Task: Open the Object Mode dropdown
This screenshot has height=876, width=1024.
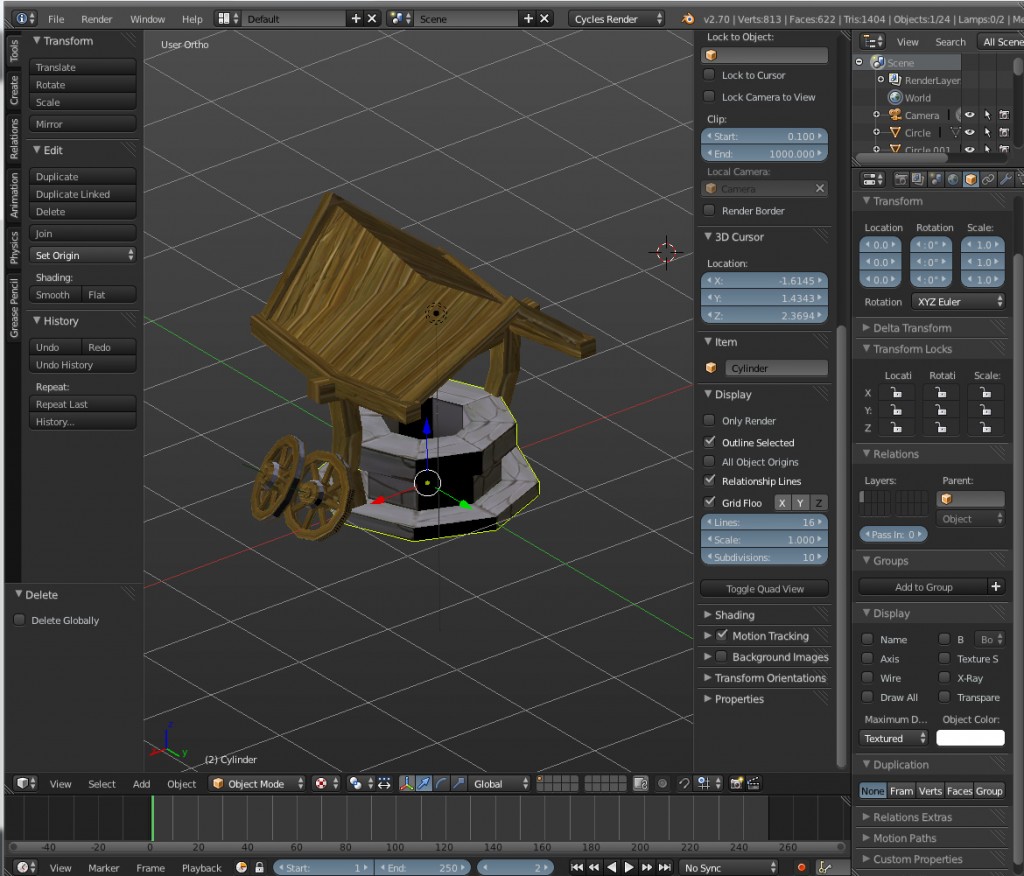Action: pyautogui.click(x=256, y=783)
